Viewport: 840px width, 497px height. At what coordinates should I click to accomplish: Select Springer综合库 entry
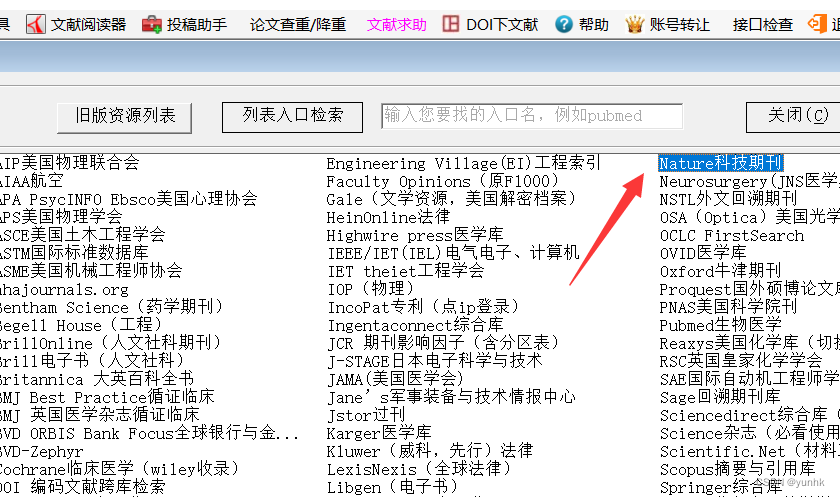[721, 487]
